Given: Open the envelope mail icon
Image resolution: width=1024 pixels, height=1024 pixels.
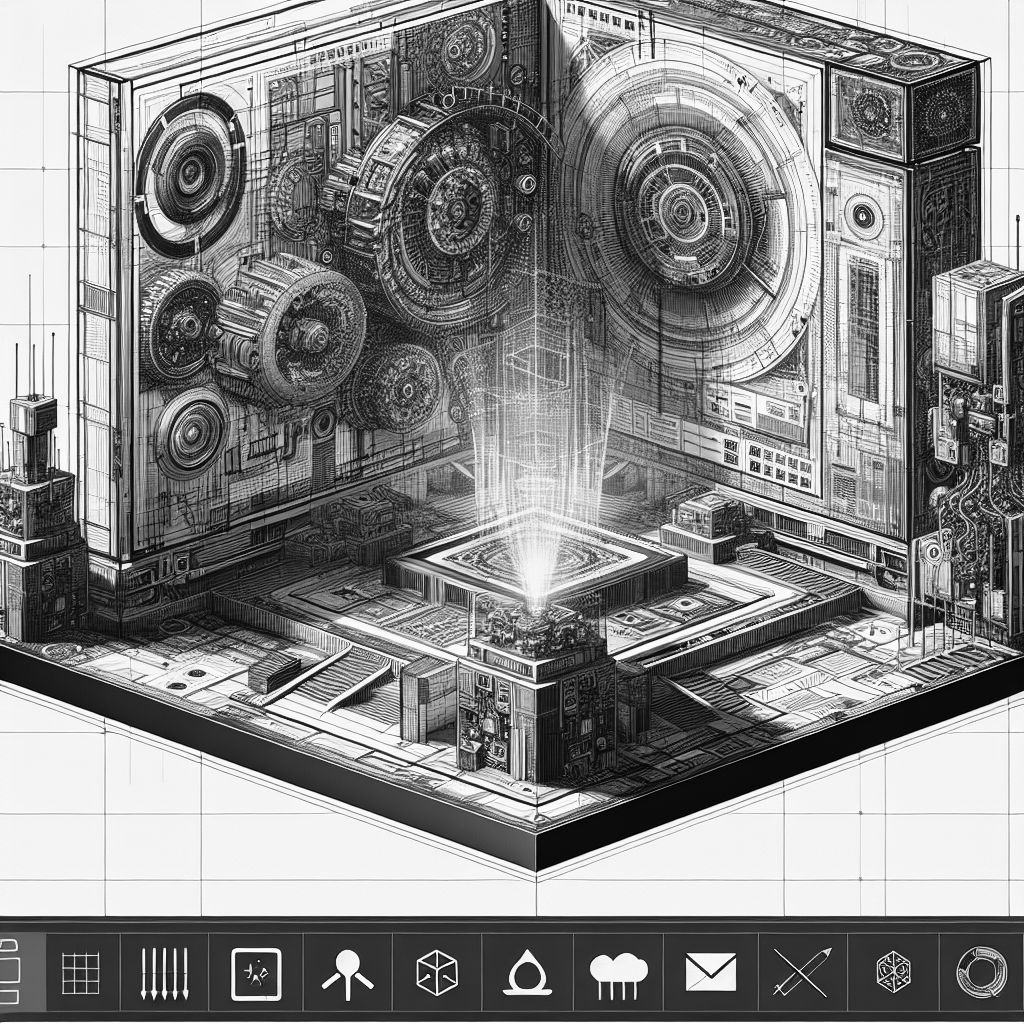Looking at the screenshot, I should pyautogui.click(x=711, y=972).
